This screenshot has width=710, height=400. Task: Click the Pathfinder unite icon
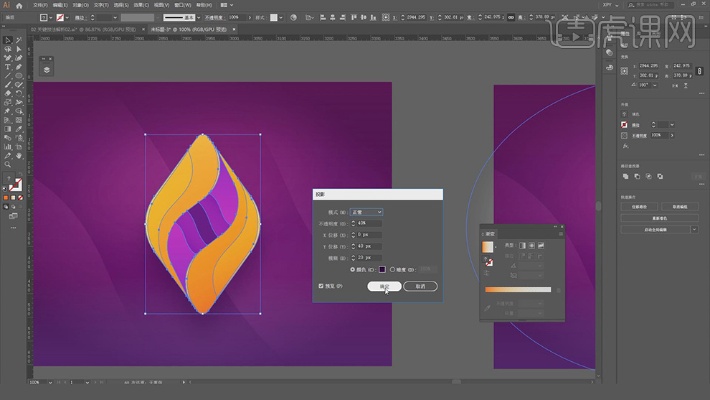tap(625, 176)
